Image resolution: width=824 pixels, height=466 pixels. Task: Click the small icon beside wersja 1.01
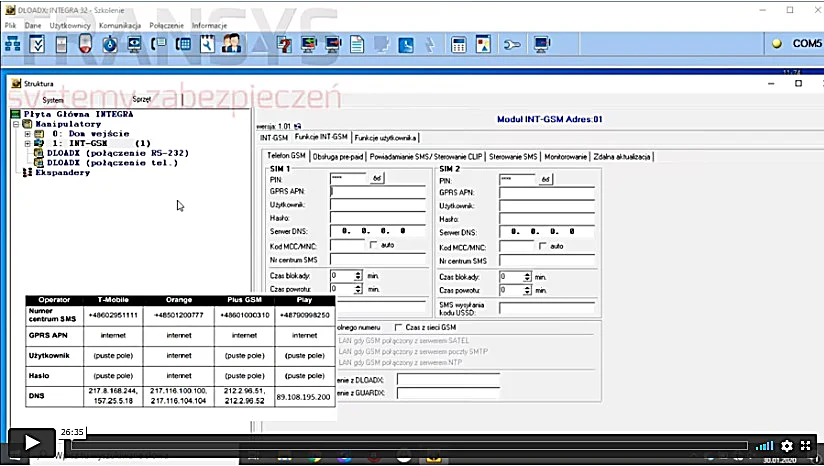coord(297,126)
